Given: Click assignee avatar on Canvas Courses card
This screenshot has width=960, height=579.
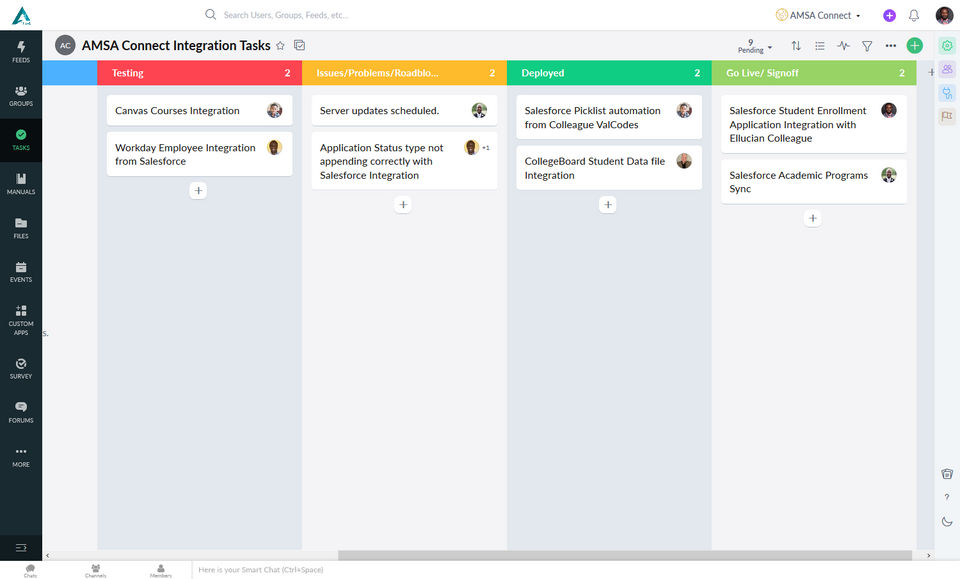Looking at the screenshot, I should (274, 110).
